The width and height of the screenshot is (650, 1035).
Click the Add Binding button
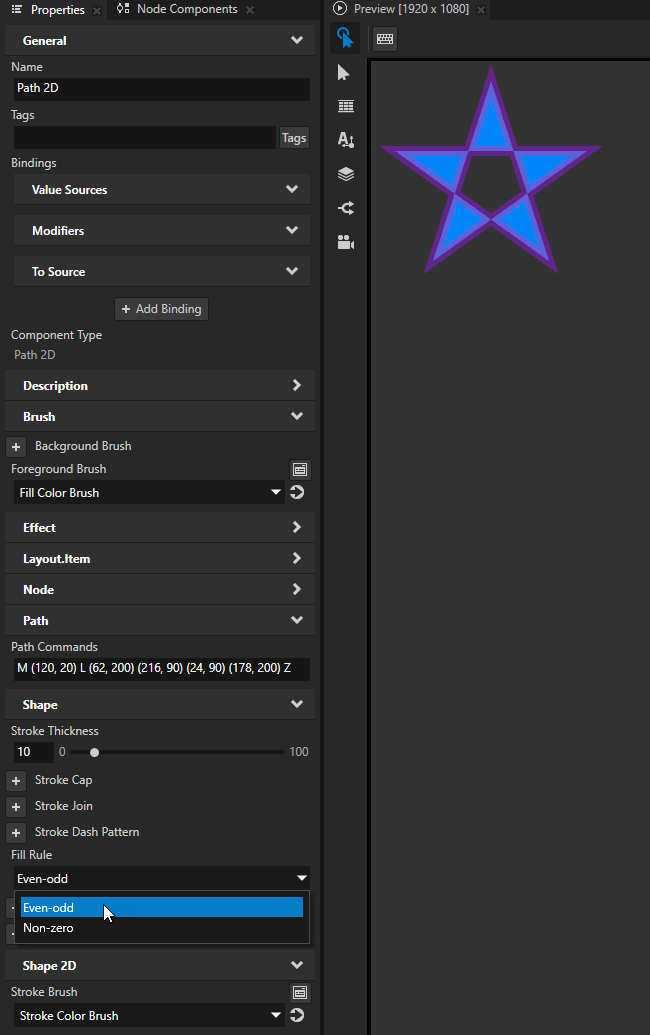click(x=162, y=309)
